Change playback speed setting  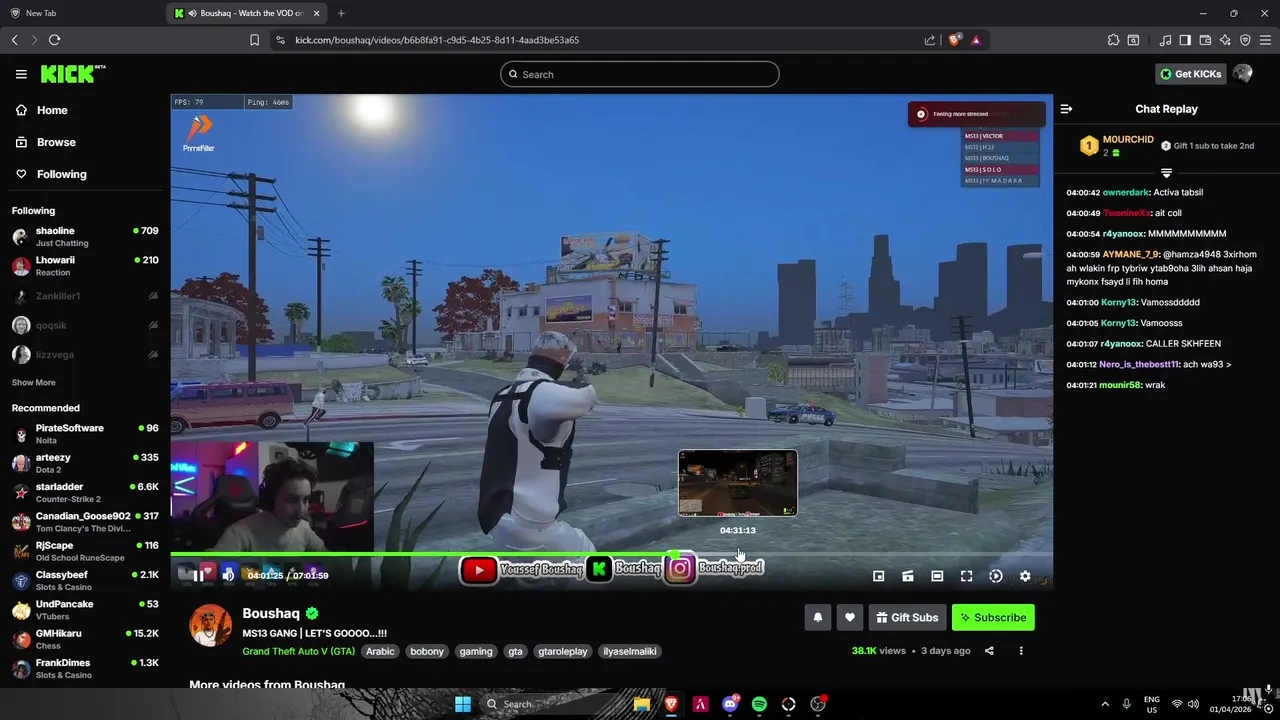coord(996,576)
